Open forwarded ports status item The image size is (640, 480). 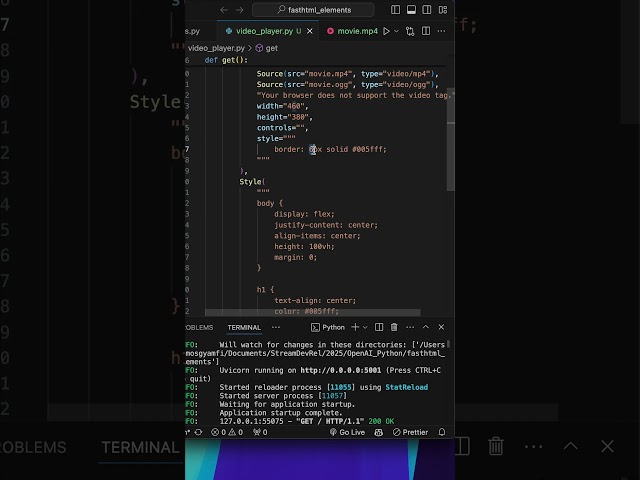pyautogui.click(x=260, y=432)
